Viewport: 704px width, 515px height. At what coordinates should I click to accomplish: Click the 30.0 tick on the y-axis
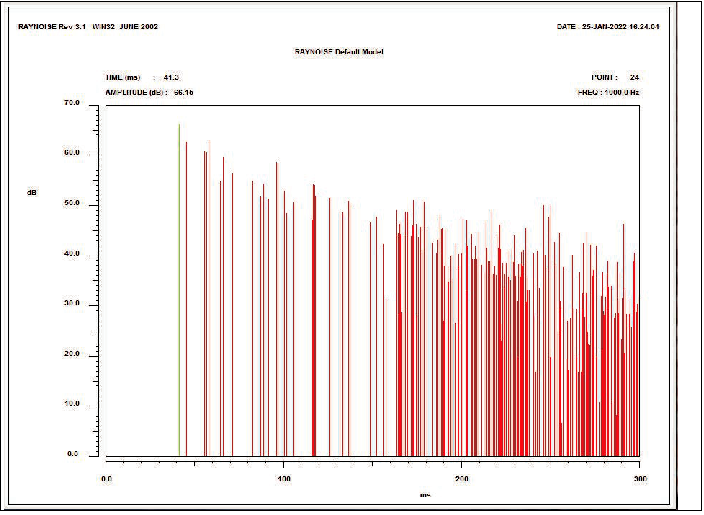pos(70,304)
